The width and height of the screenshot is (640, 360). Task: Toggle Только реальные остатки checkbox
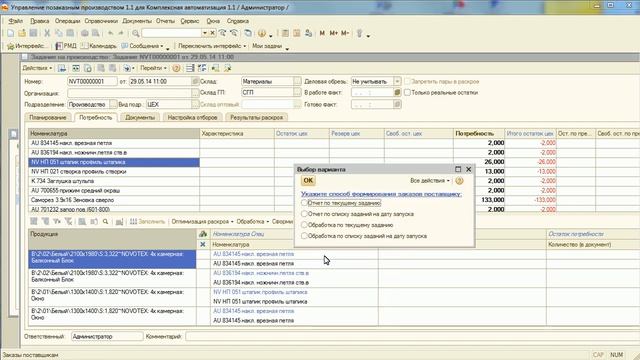pyautogui.click(x=407, y=93)
